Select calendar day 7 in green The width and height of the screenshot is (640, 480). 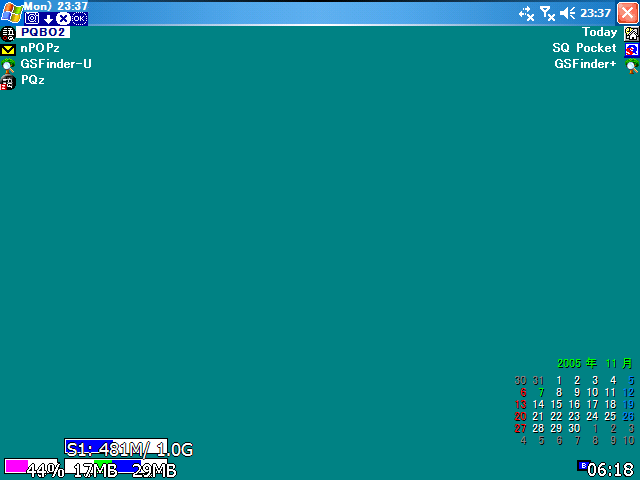click(x=541, y=393)
